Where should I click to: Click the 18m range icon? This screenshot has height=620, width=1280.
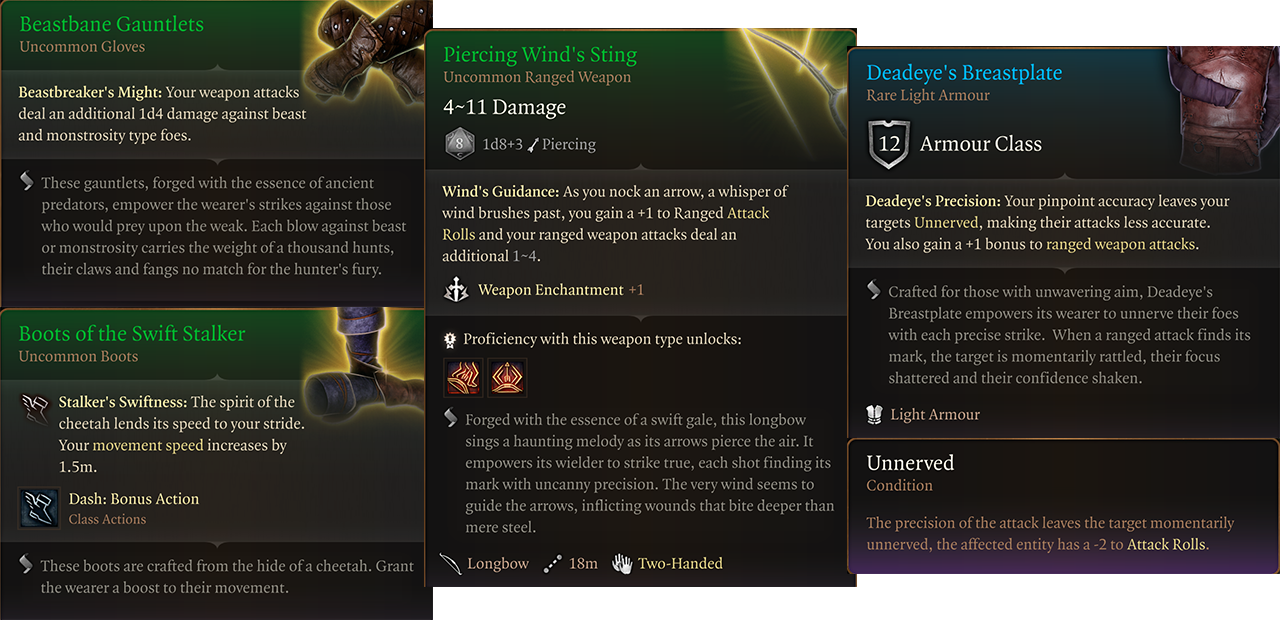point(553,563)
